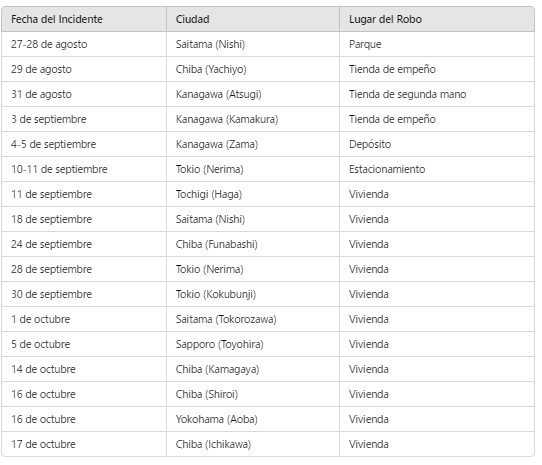Click the Fecha del Incidente column header

(x=84, y=19)
